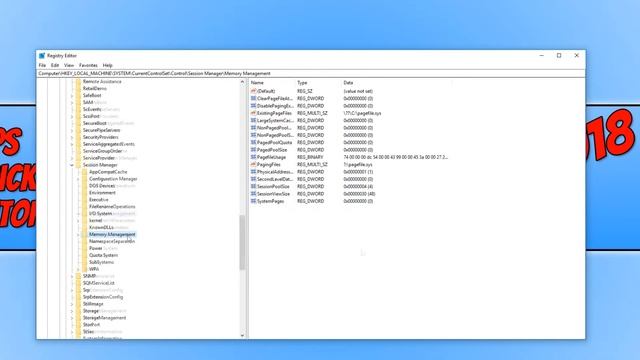The image size is (640, 360).
Task: Click the SessionPoolSize data 0x00000004 (4)
Action: (x=358, y=187)
